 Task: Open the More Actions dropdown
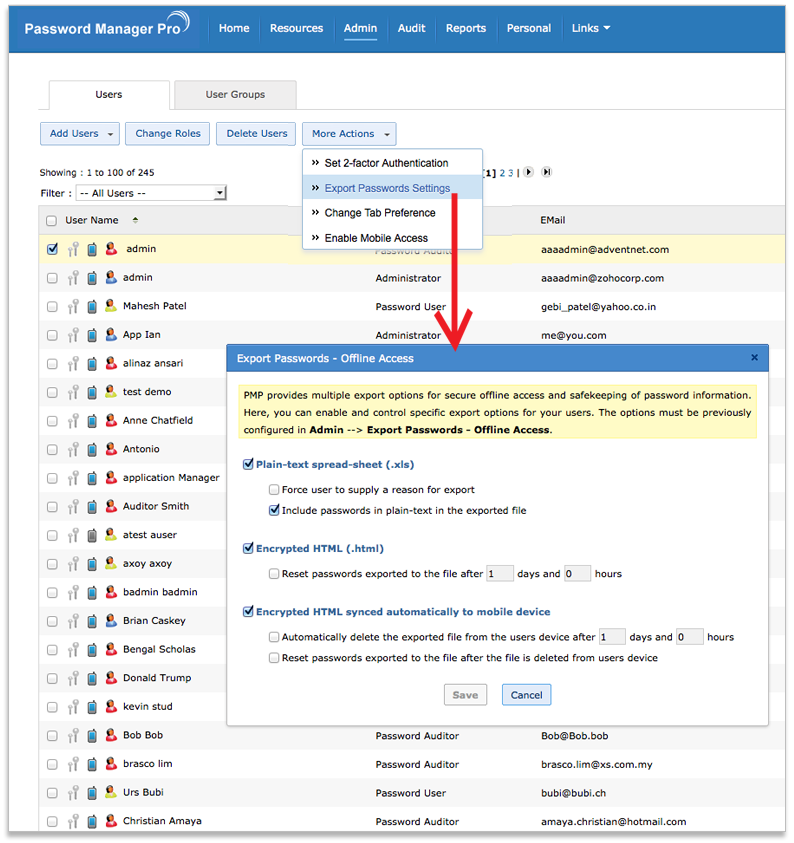point(349,134)
